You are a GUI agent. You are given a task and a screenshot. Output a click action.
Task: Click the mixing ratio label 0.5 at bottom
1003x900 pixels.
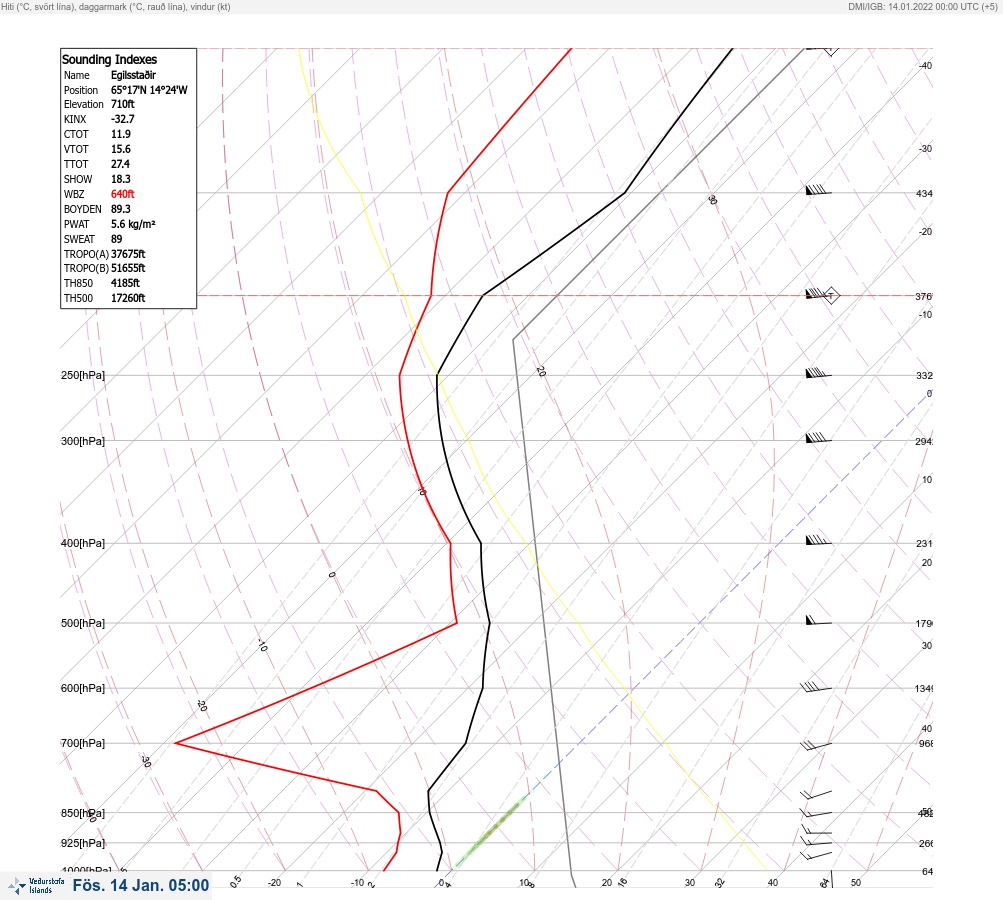click(235, 881)
